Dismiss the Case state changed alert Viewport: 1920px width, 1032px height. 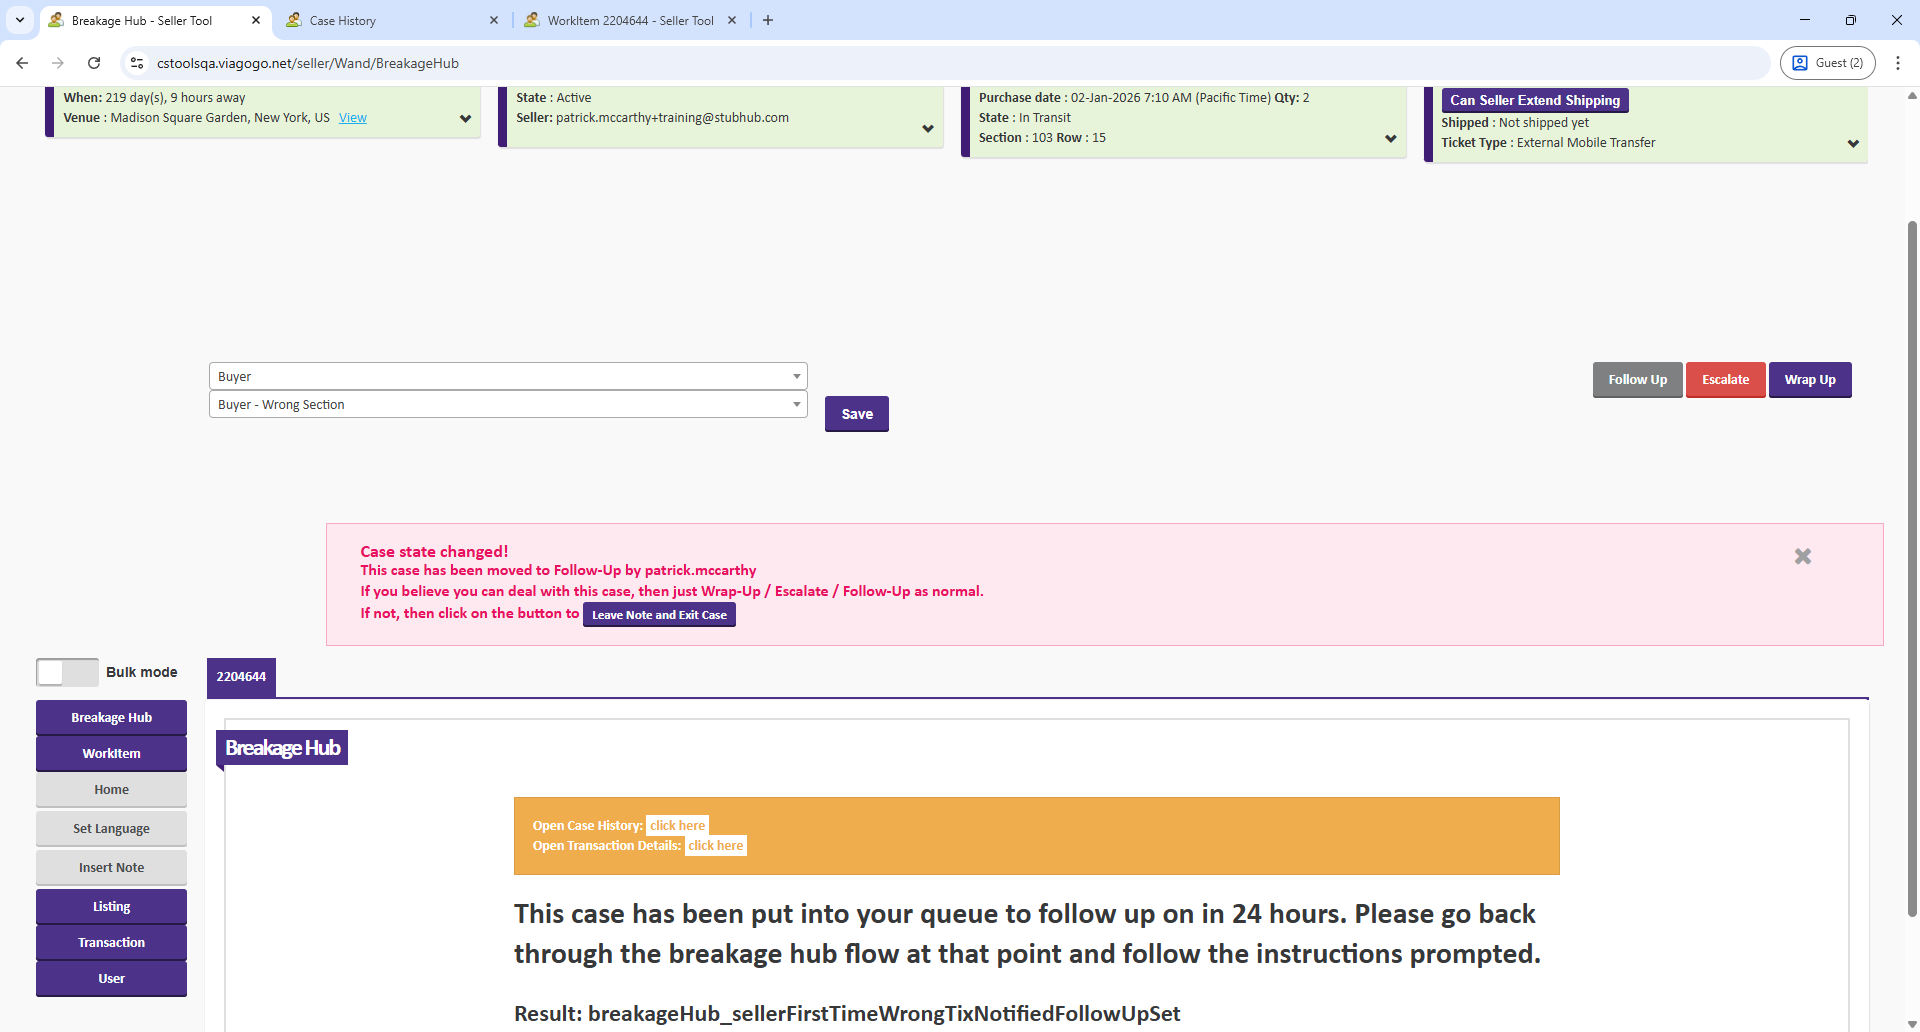pos(1802,556)
